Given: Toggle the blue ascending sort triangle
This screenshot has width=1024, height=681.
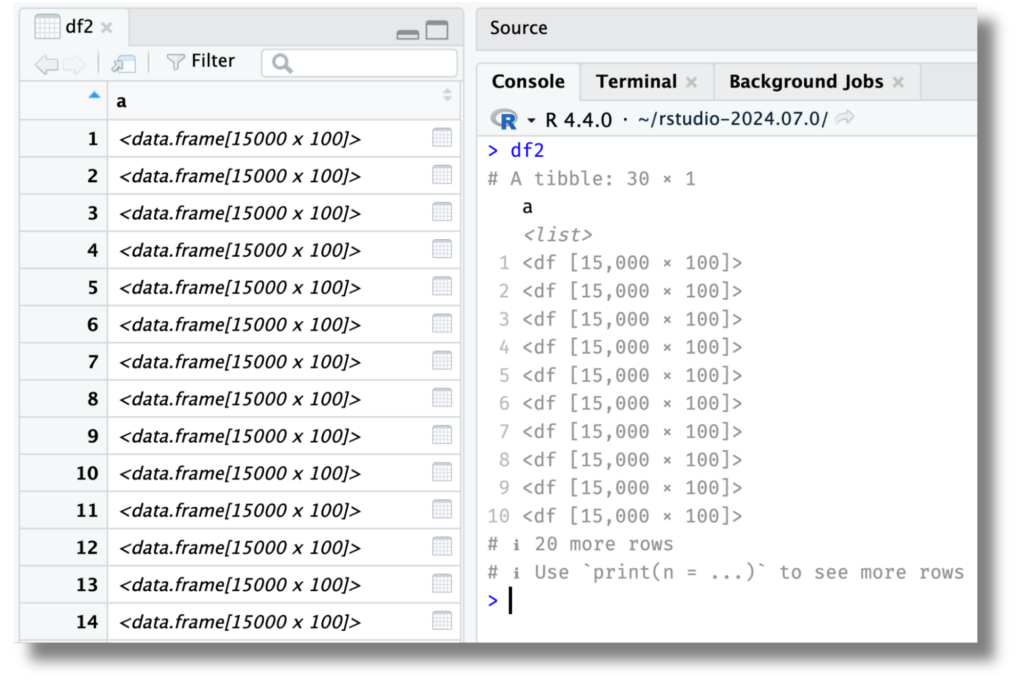Looking at the screenshot, I should (93, 94).
